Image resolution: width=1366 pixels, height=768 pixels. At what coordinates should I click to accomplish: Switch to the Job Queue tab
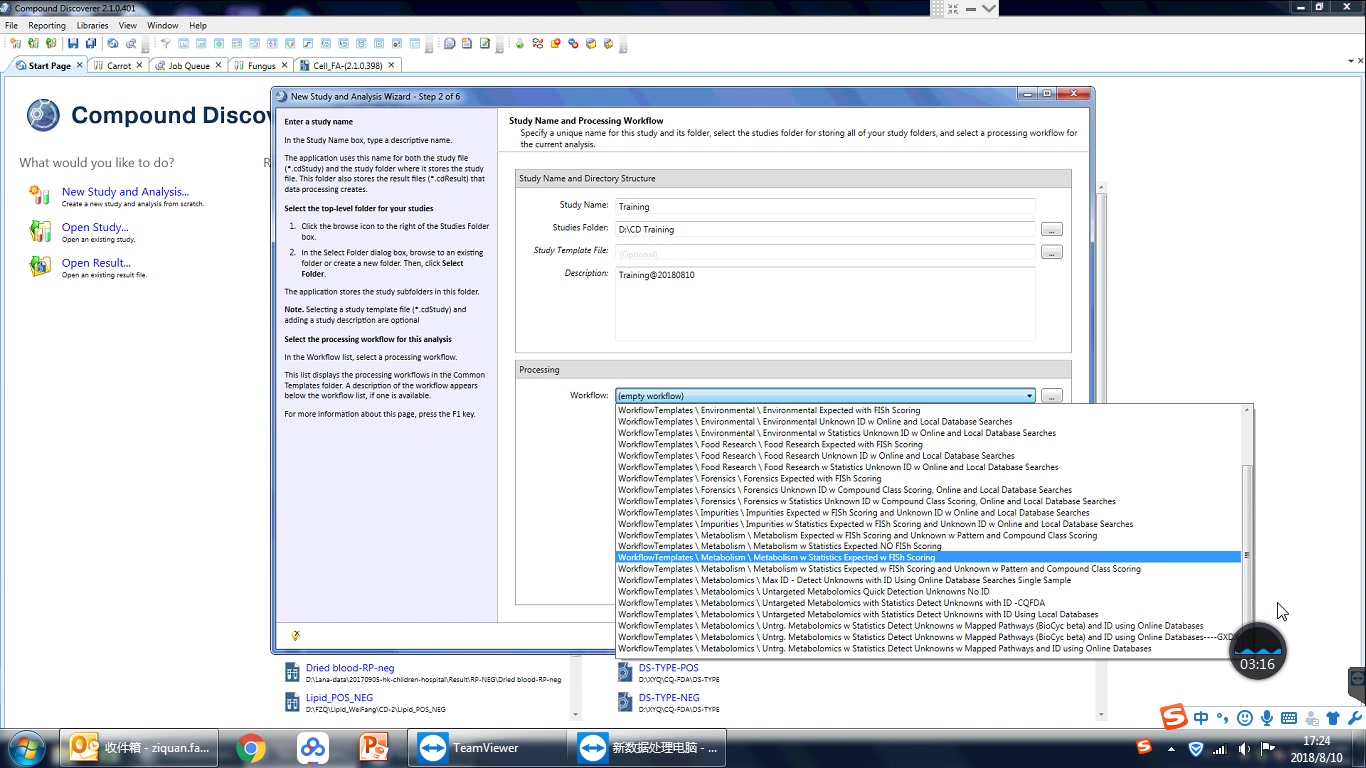tap(189, 65)
